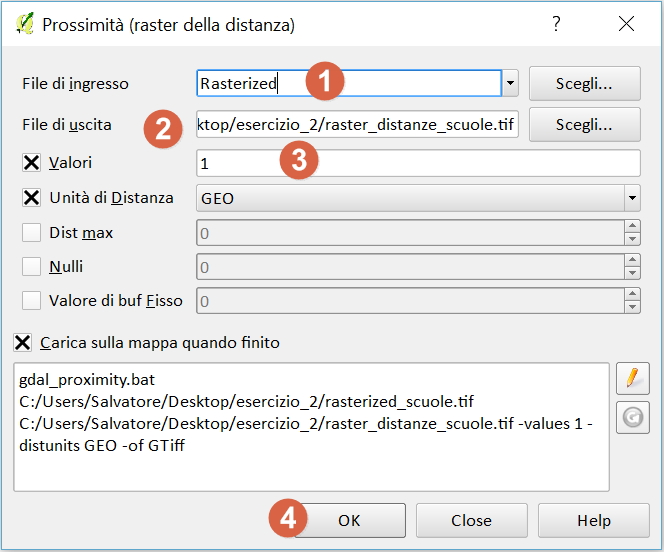Screen dimensions: 664x552
Task: Click the rasterized_scuole.tif path line
Action: [x=246, y=401]
